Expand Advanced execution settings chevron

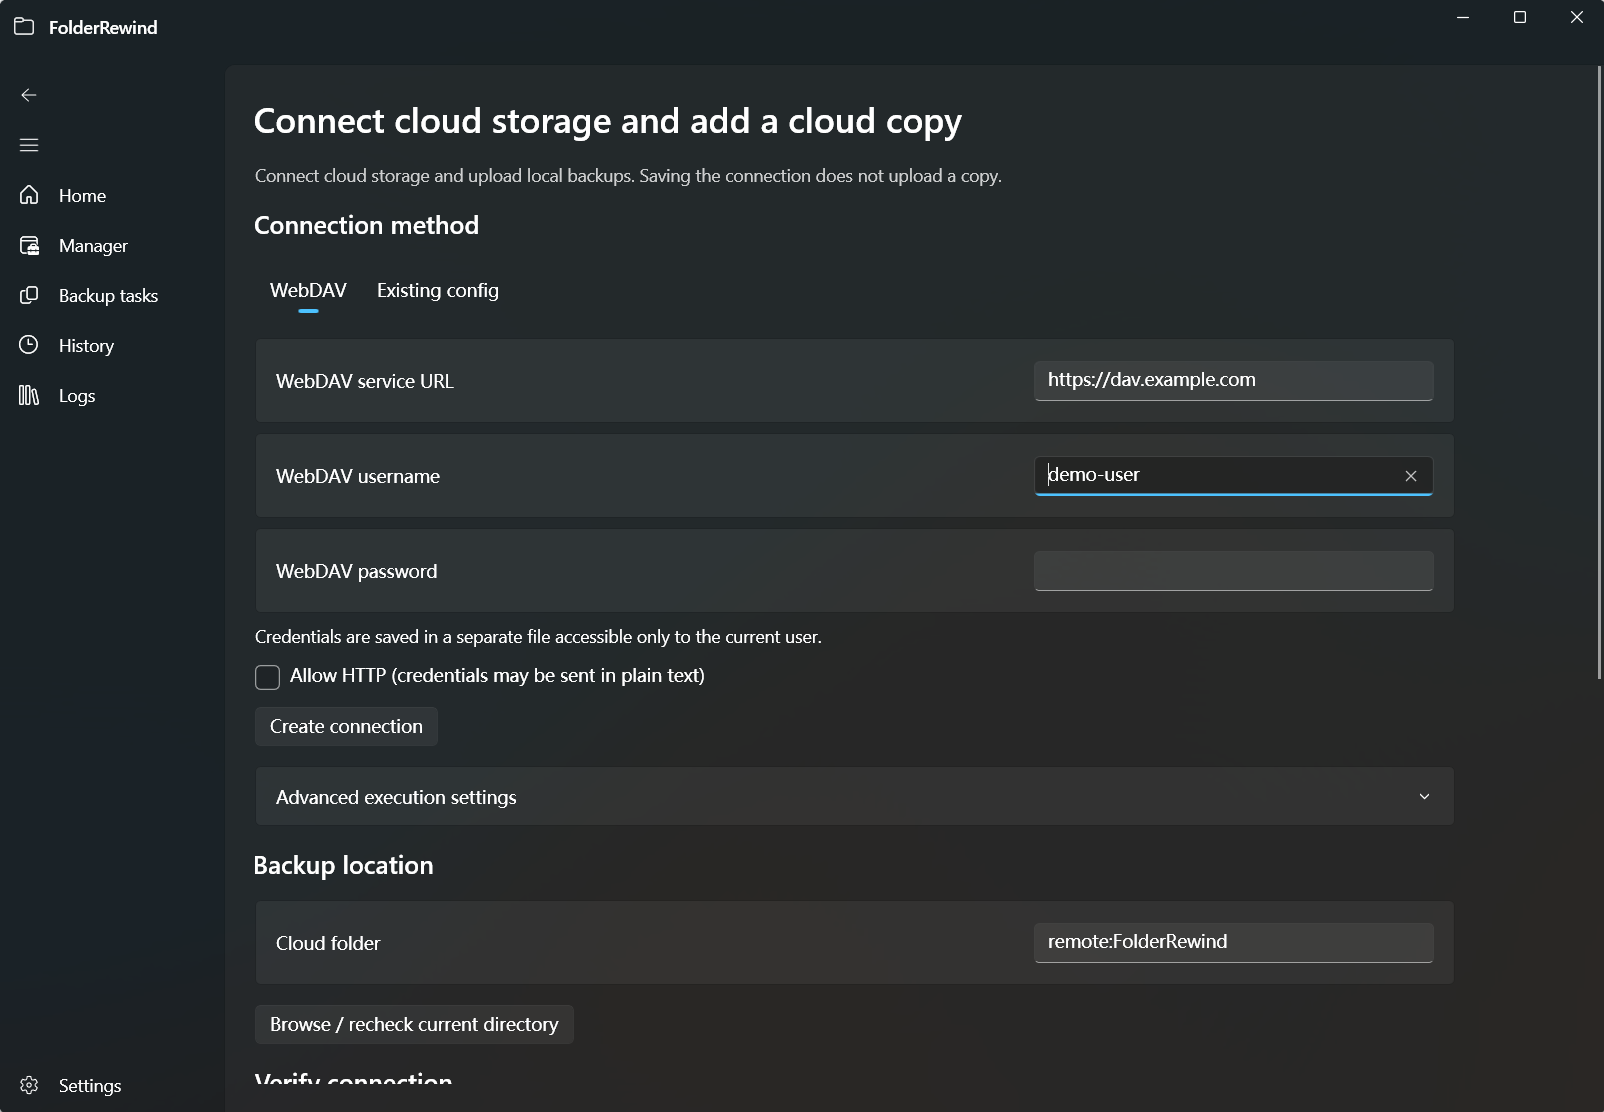[x=1424, y=797]
